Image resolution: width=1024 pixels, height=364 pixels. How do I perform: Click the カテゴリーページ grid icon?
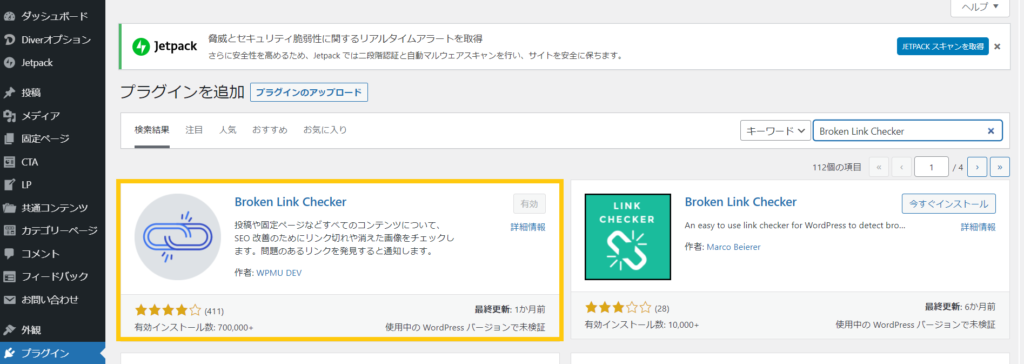tap(10, 231)
